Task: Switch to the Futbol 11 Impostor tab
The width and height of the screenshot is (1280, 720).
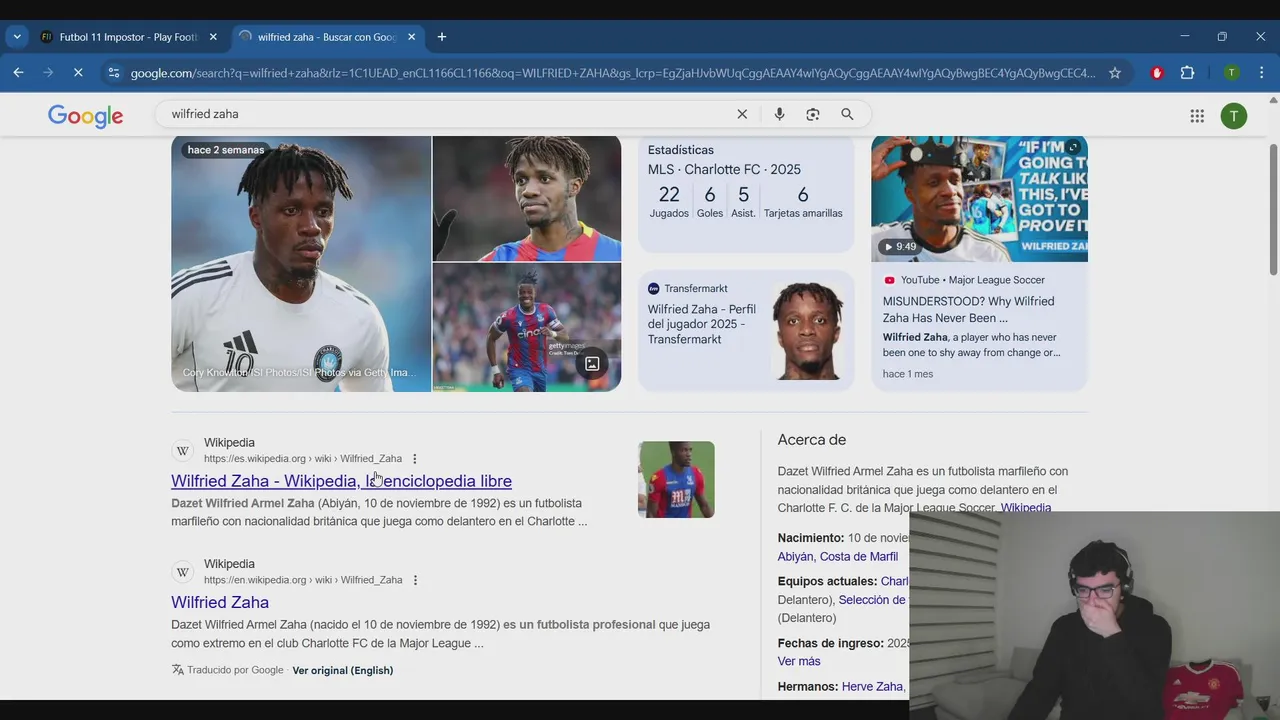Action: click(129, 37)
